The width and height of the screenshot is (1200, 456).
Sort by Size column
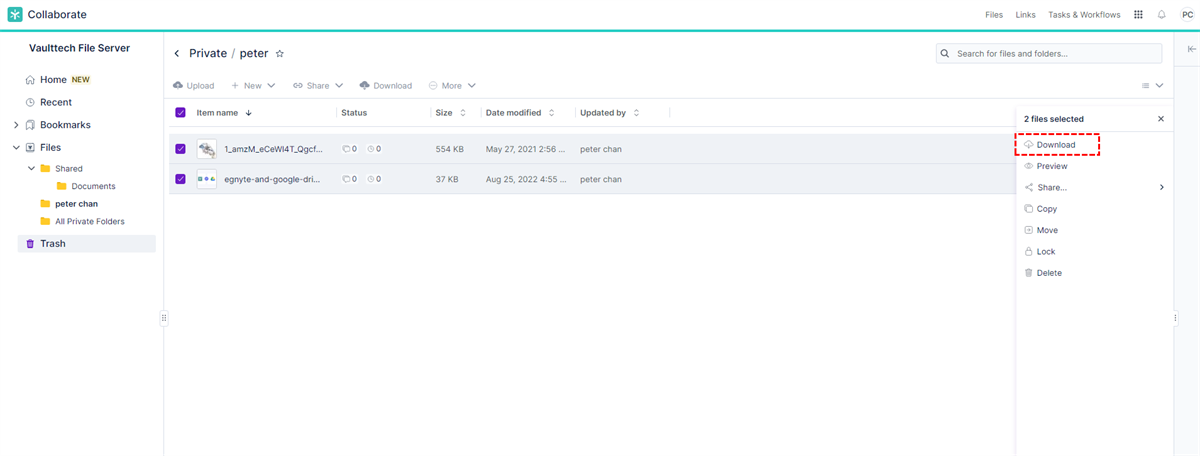(451, 113)
